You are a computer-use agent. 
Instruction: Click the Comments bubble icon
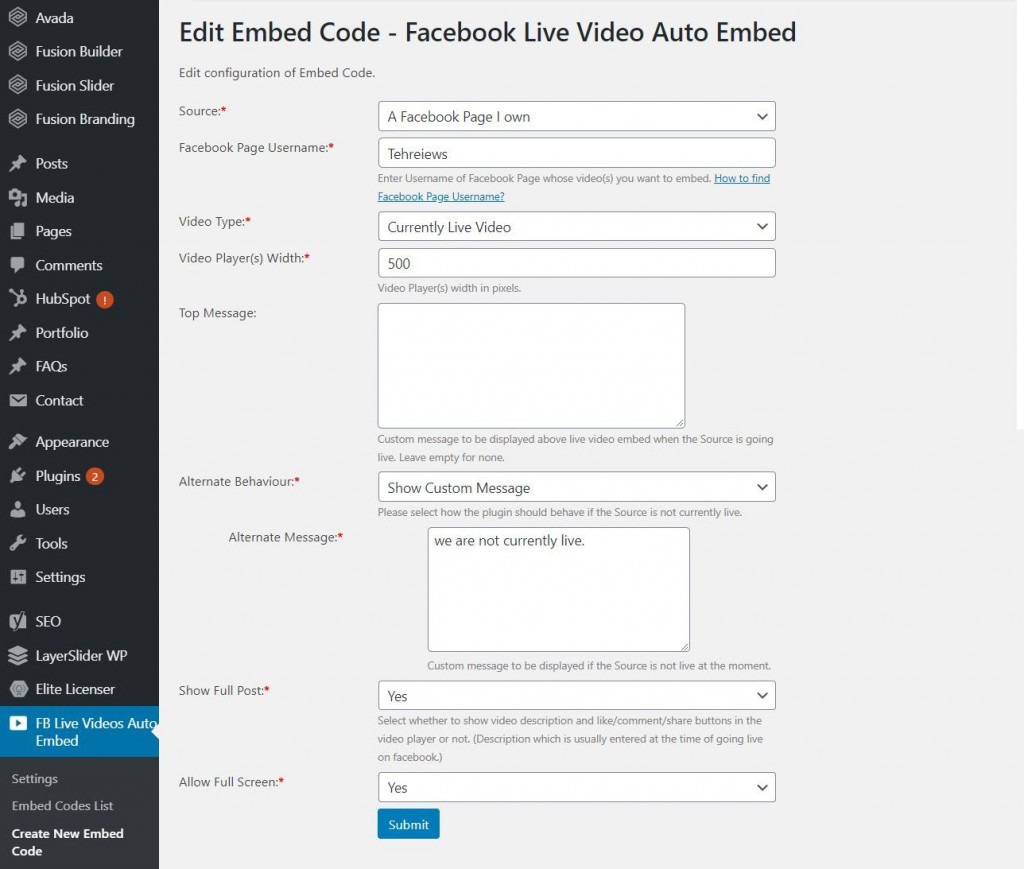[18, 265]
